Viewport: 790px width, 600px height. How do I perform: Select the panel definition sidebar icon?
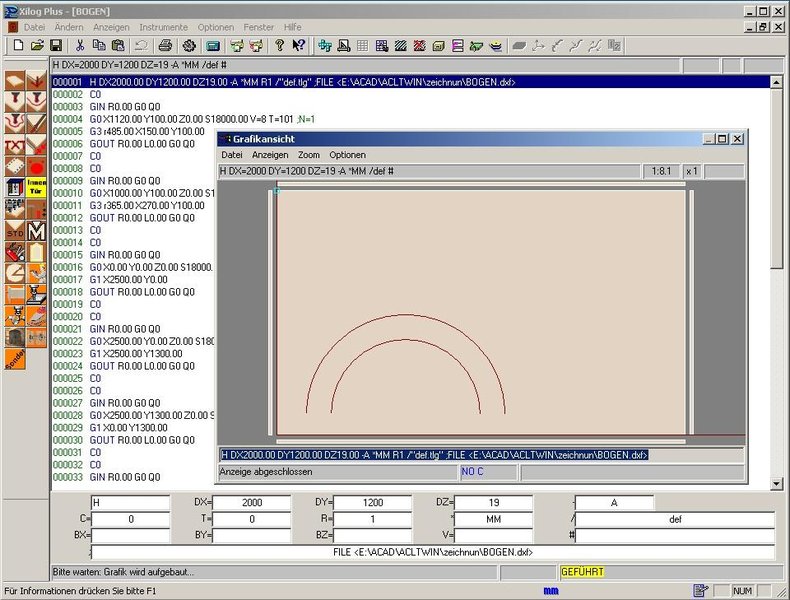15,81
